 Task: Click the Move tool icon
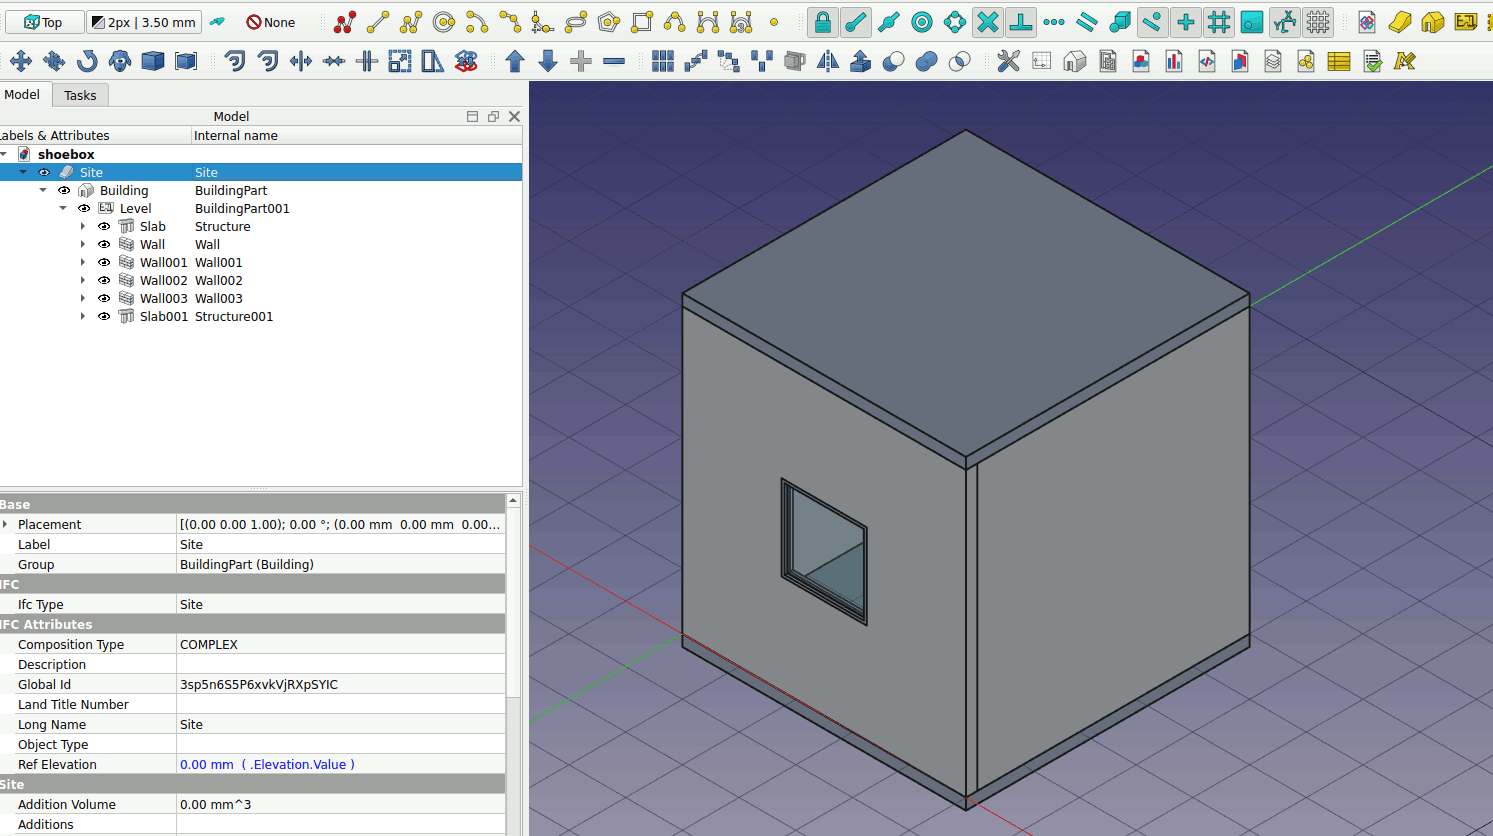[x=21, y=62]
